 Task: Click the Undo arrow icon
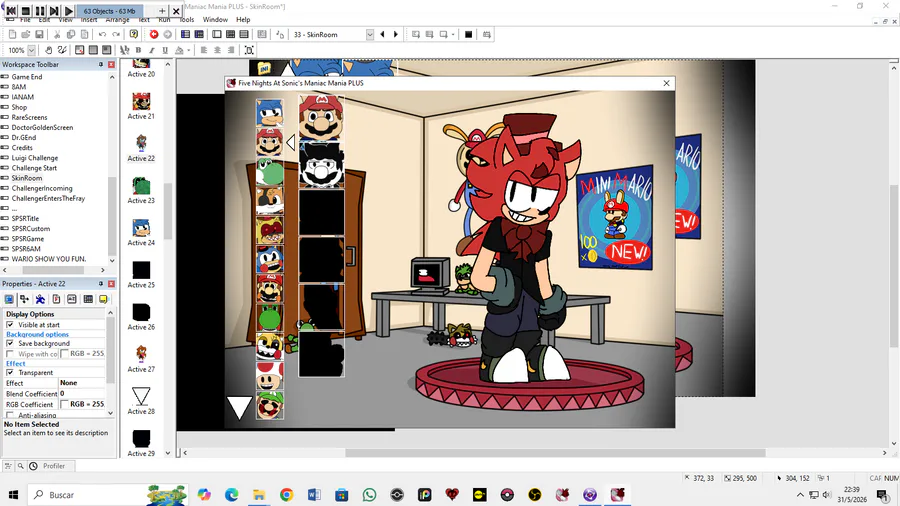(x=102, y=34)
